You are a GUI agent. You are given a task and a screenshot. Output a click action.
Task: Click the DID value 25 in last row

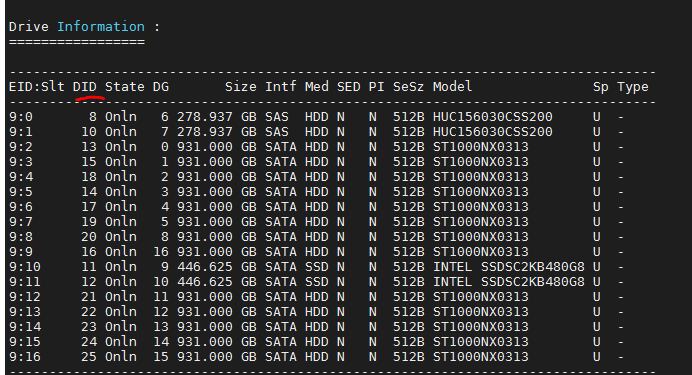pos(89,357)
